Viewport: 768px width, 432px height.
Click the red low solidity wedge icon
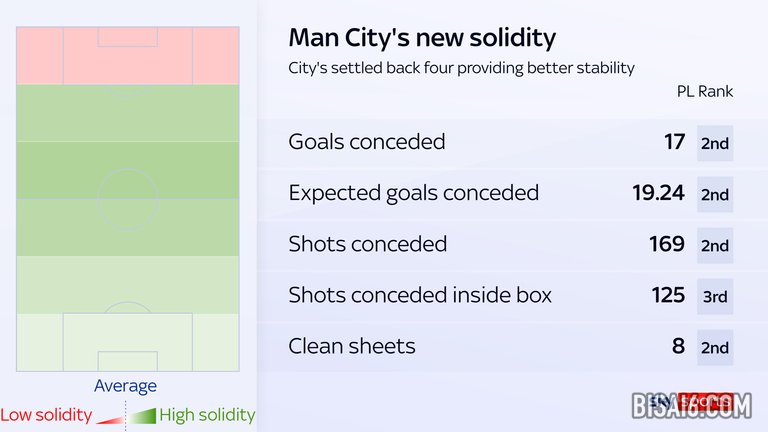point(109,419)
